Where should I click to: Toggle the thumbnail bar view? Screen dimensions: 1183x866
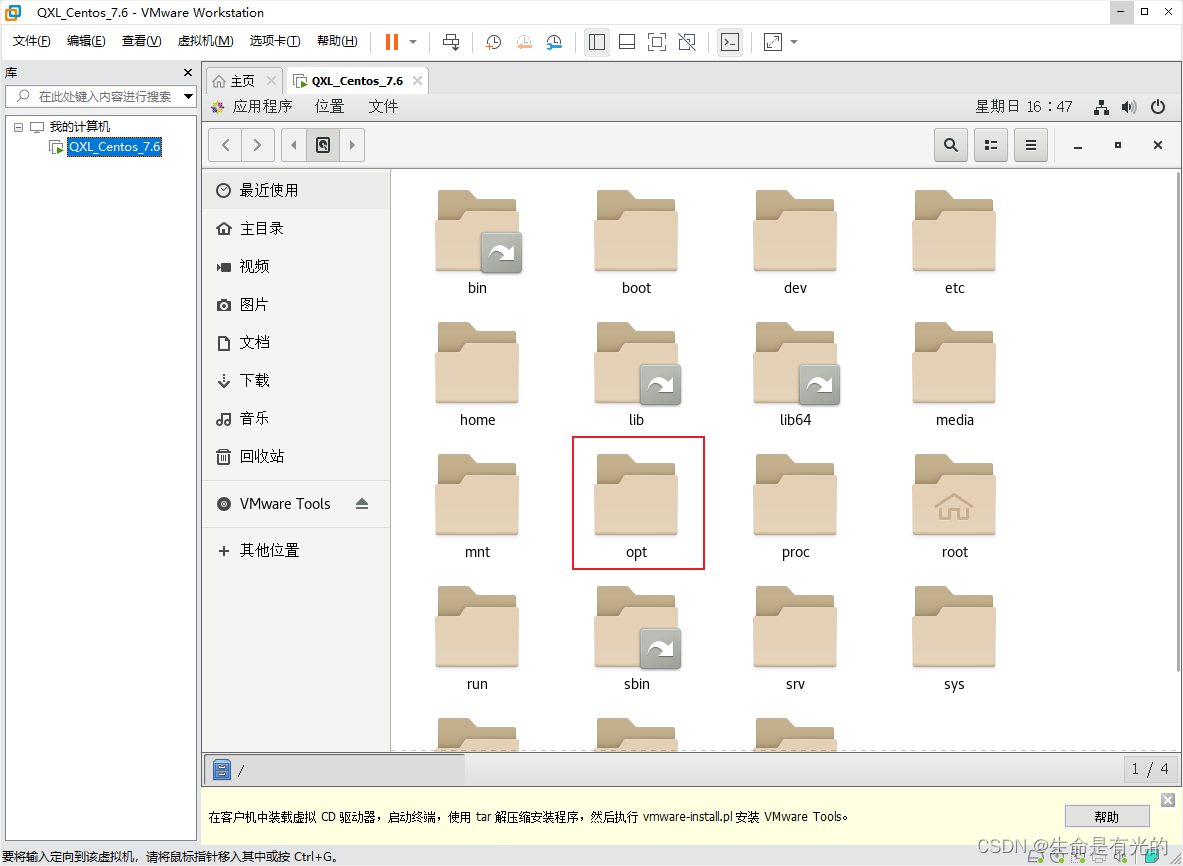click(x=627, y=42)
